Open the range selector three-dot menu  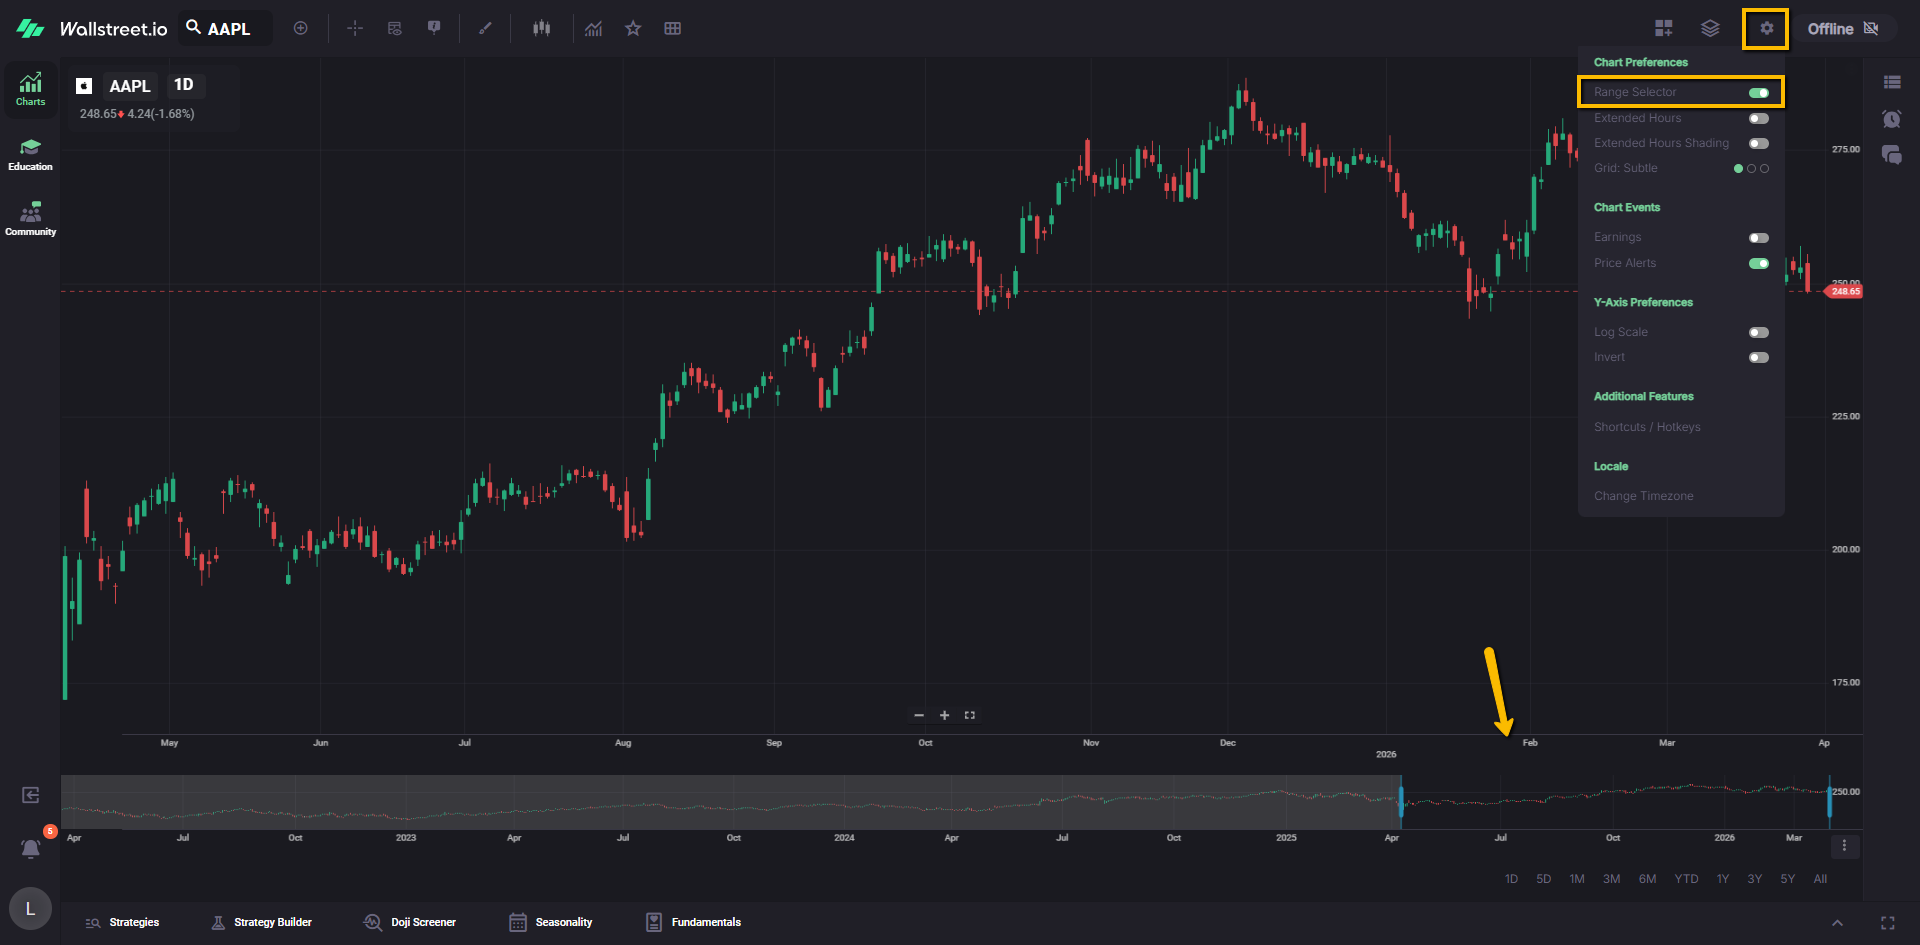pos(1844,846)
